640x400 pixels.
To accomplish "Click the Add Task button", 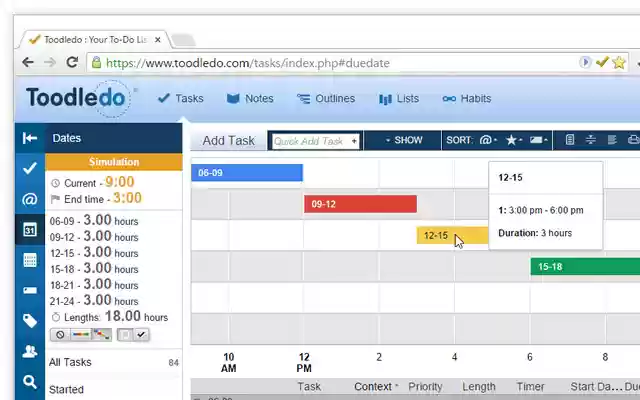I will (x=229, y=140).
